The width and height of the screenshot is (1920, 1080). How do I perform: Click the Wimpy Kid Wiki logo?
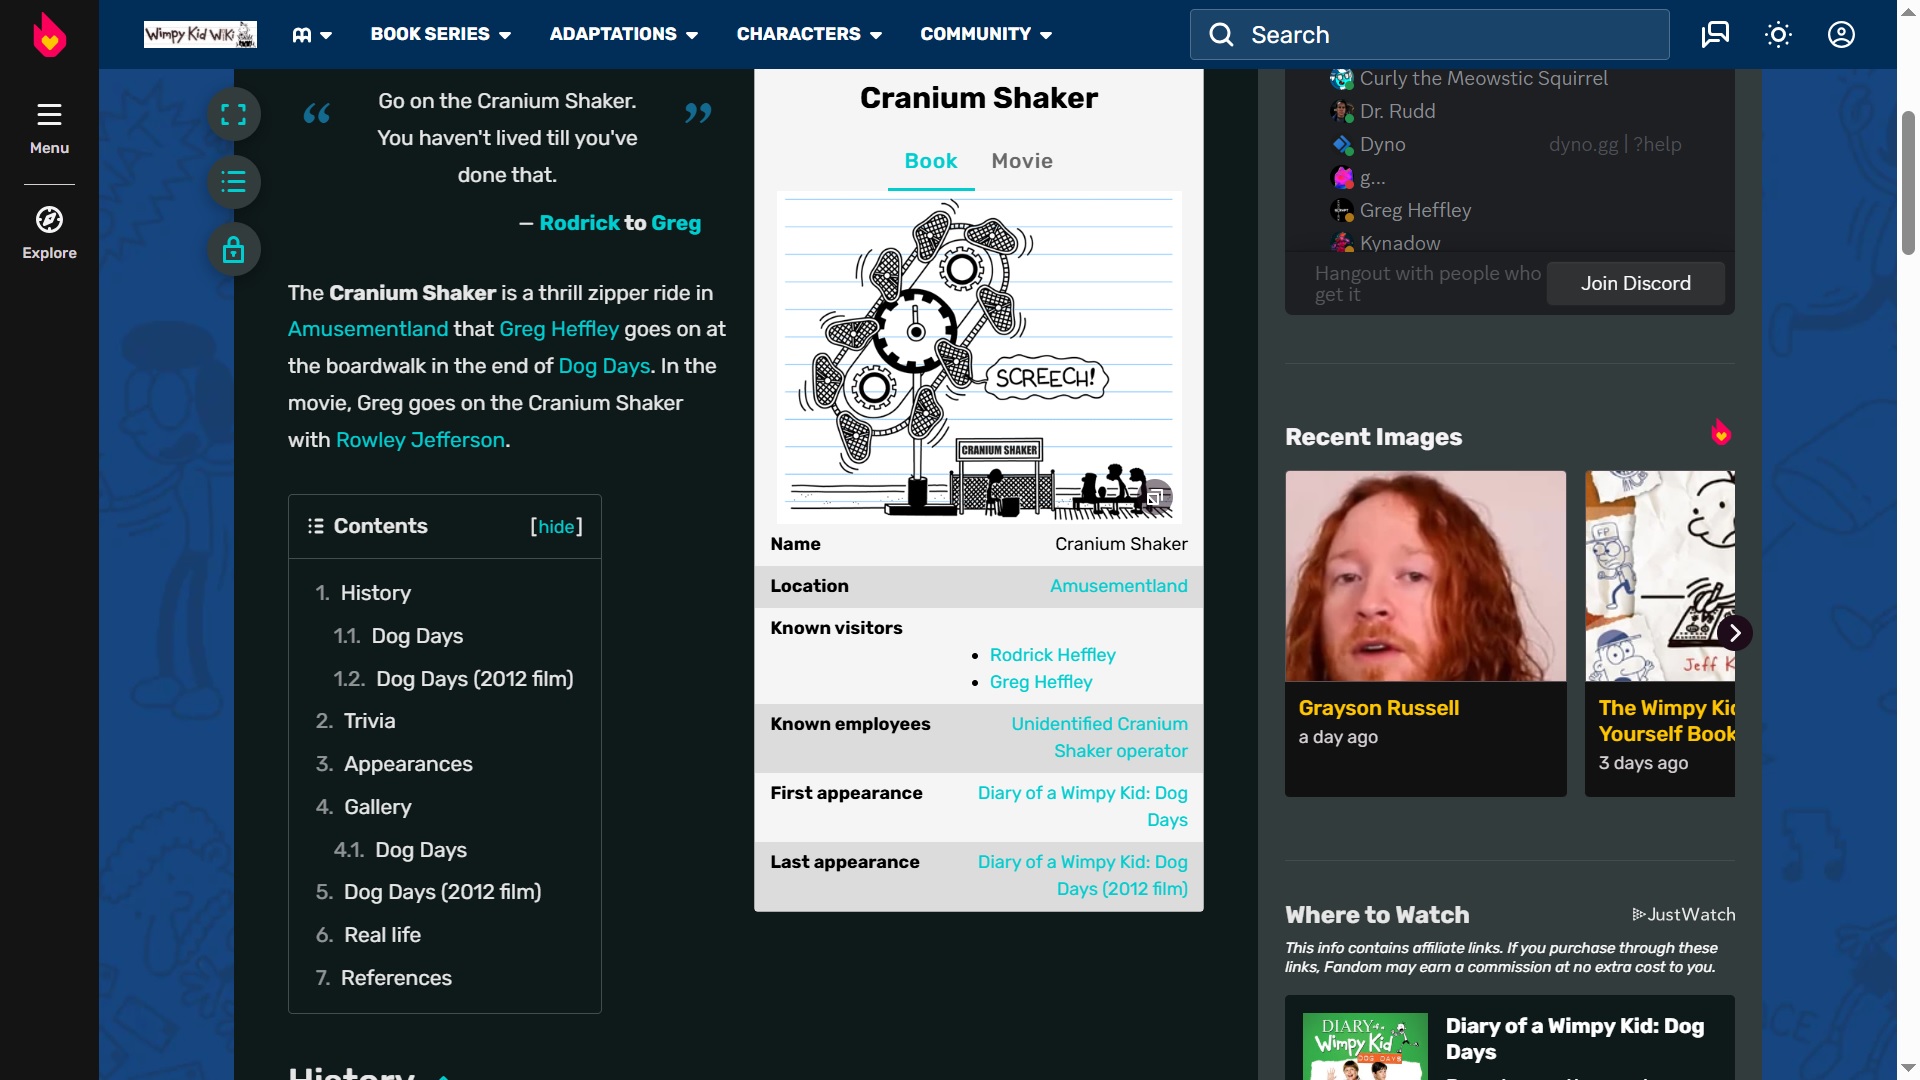[x=200, y=34]
